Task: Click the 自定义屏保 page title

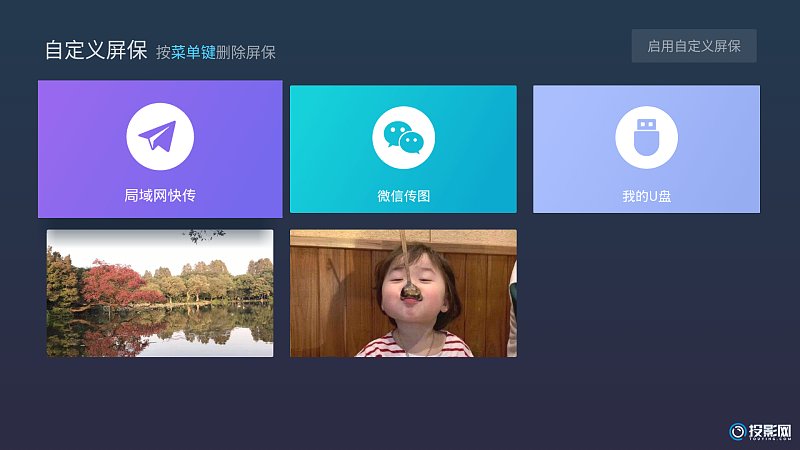Action: (x=96, y=50)
